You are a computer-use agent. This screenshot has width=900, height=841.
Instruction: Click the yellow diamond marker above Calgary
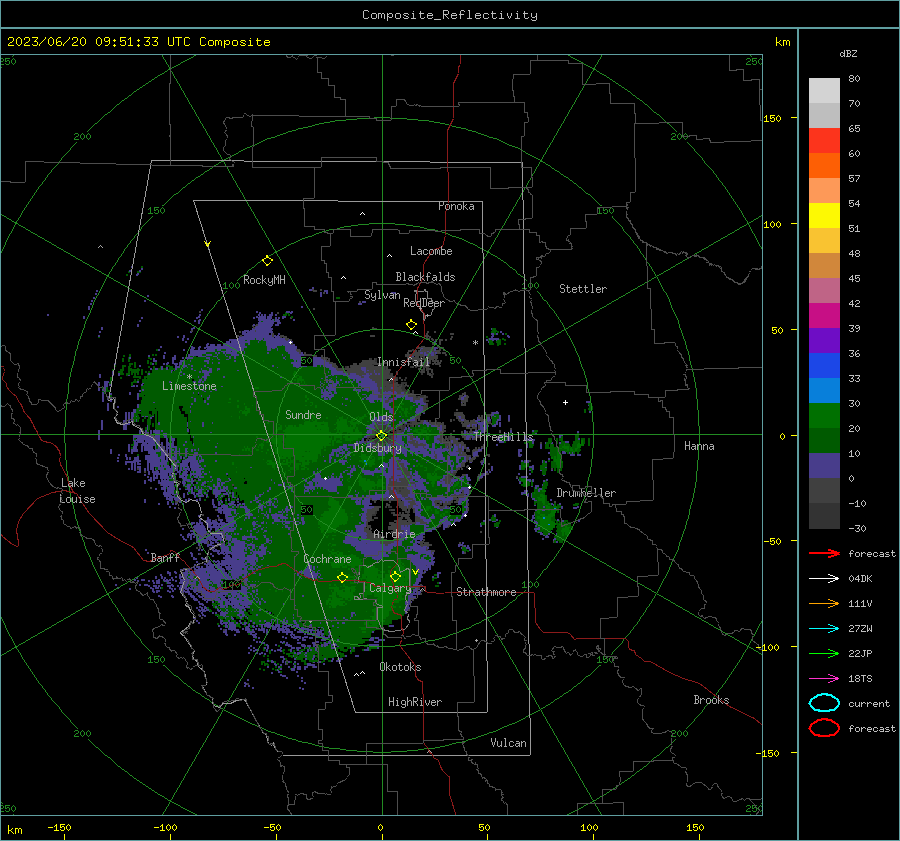coord(395,576)
